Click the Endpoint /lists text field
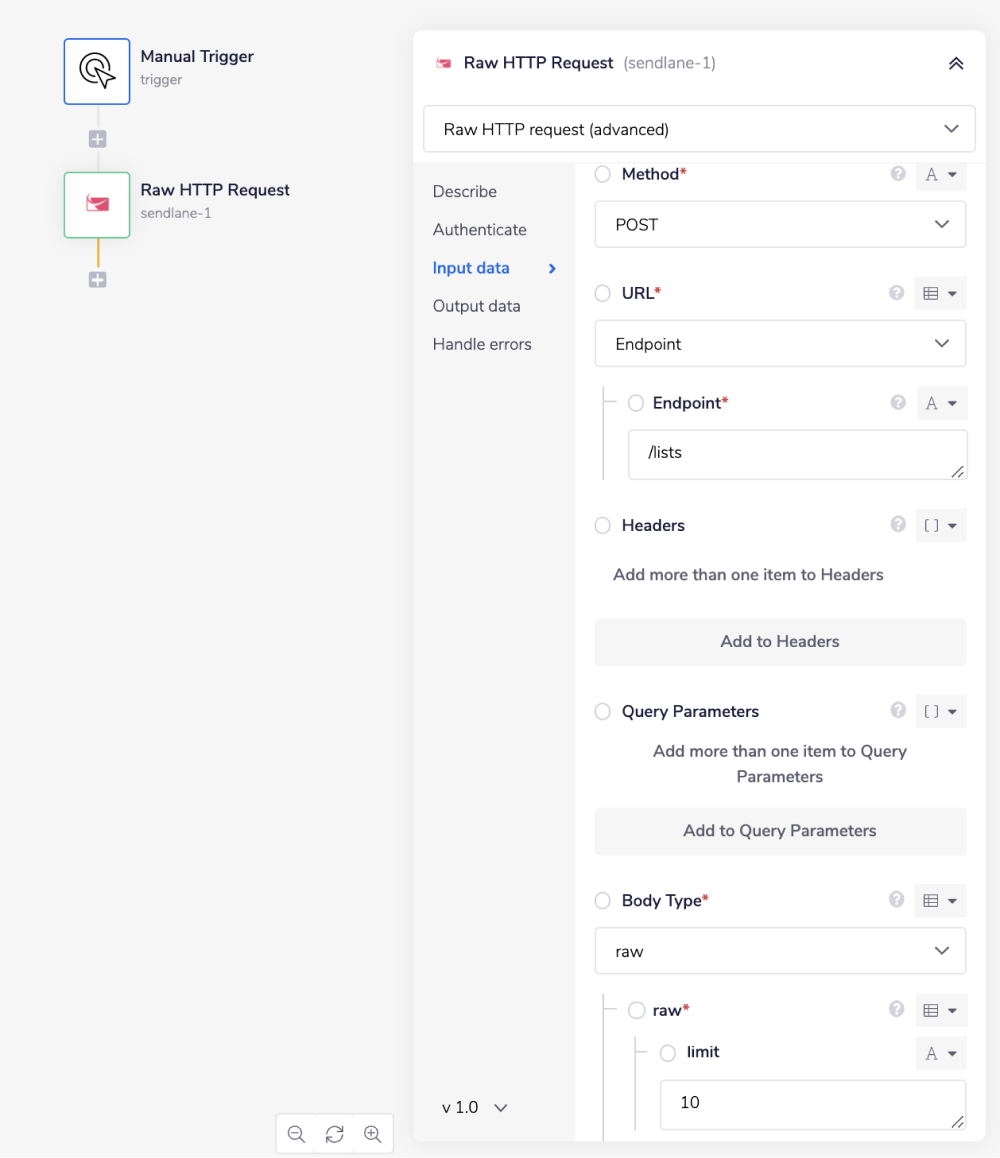Screen dimensions: 1000x1158 pyautogui.click(x=797, y=454)
